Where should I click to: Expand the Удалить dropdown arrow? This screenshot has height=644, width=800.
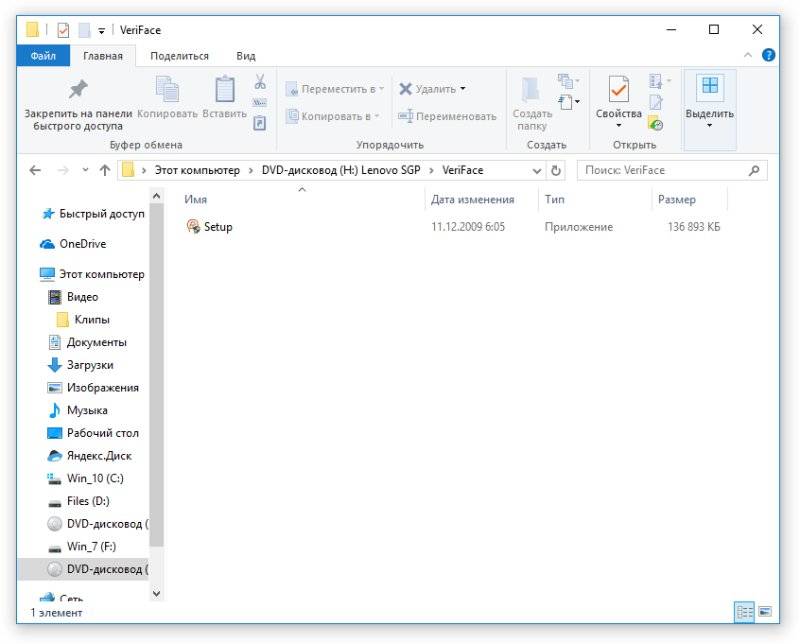click(x=463, y=89)
